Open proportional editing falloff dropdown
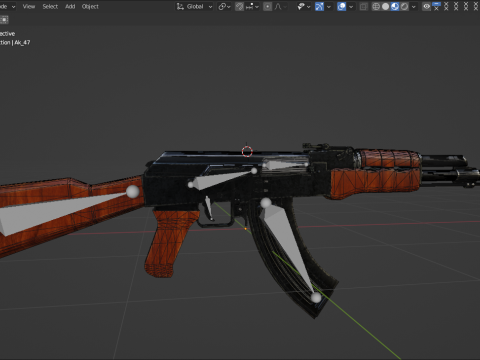The height and width of the screenshot is (360, 480). click(x=280, y=6)
